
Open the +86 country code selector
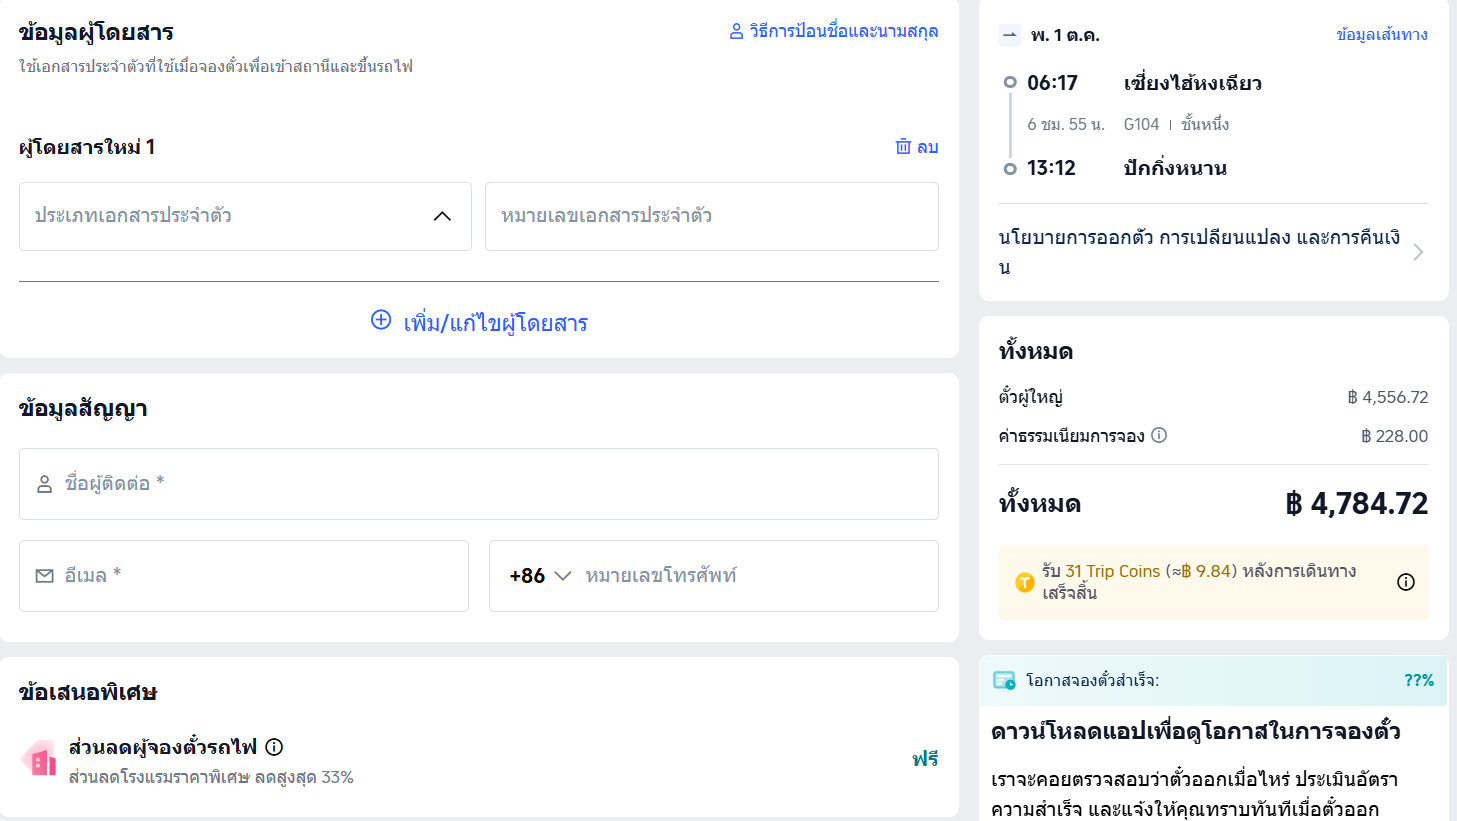tap(540, 576)
